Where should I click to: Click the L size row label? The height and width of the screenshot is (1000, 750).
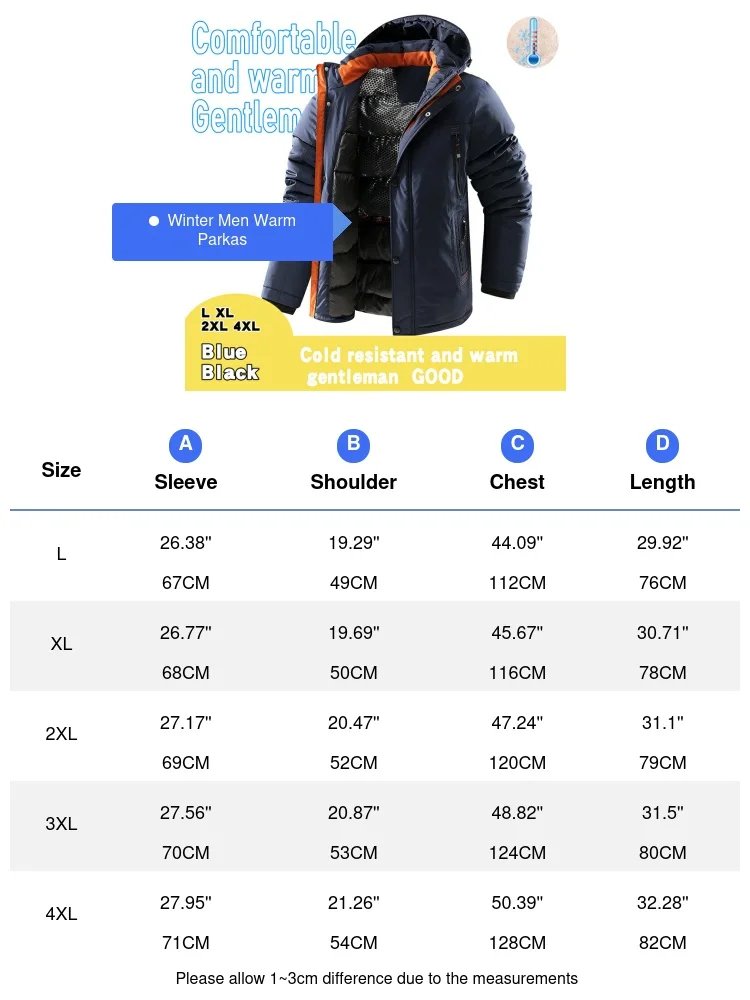tap(61, 554)
